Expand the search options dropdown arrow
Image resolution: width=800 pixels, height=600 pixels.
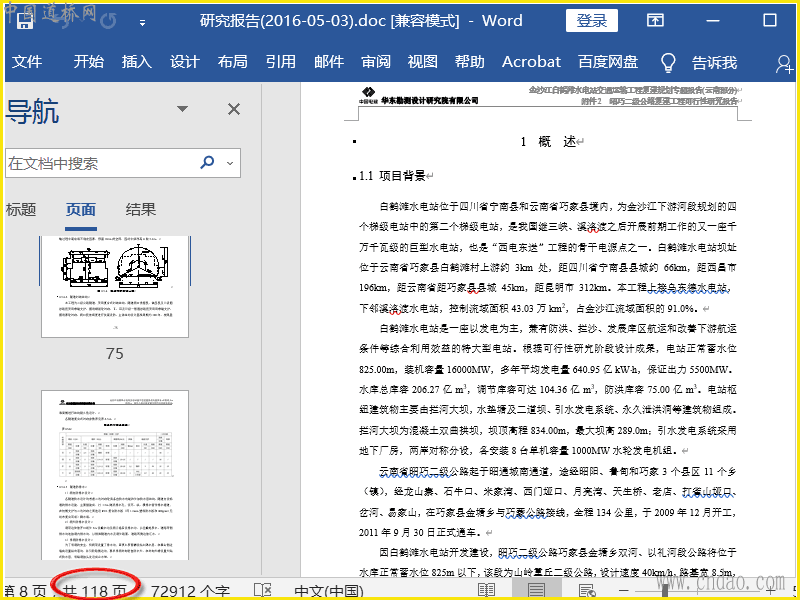point(230,163)
